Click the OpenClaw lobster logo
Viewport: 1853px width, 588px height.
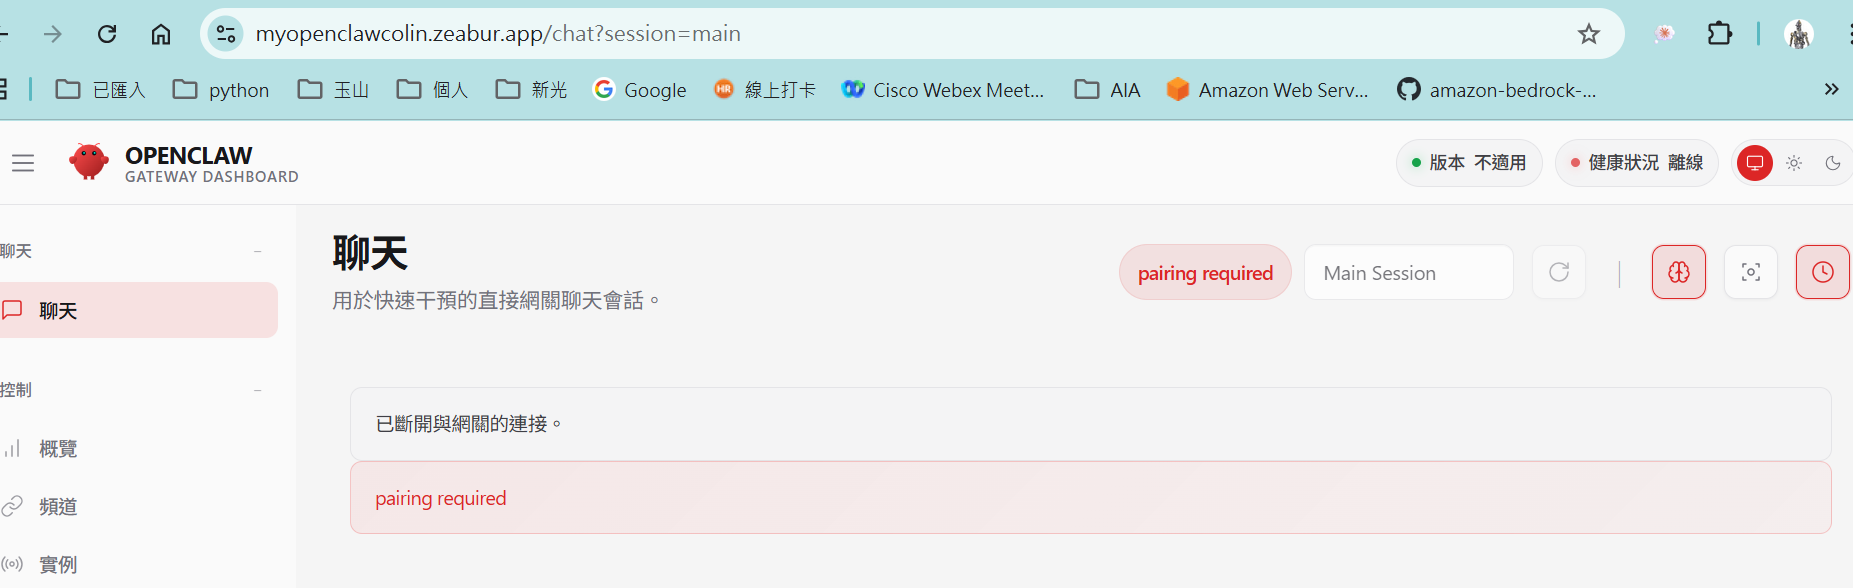89,161
